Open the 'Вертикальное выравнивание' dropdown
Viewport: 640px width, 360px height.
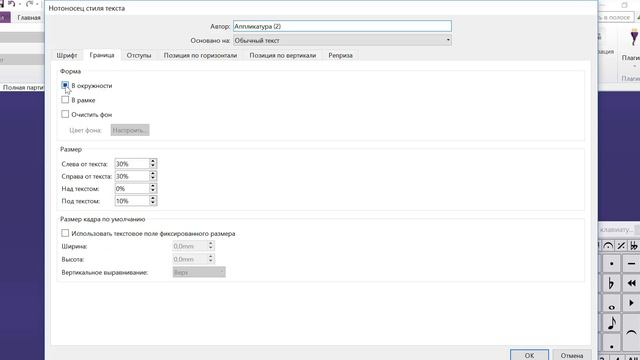199,272
